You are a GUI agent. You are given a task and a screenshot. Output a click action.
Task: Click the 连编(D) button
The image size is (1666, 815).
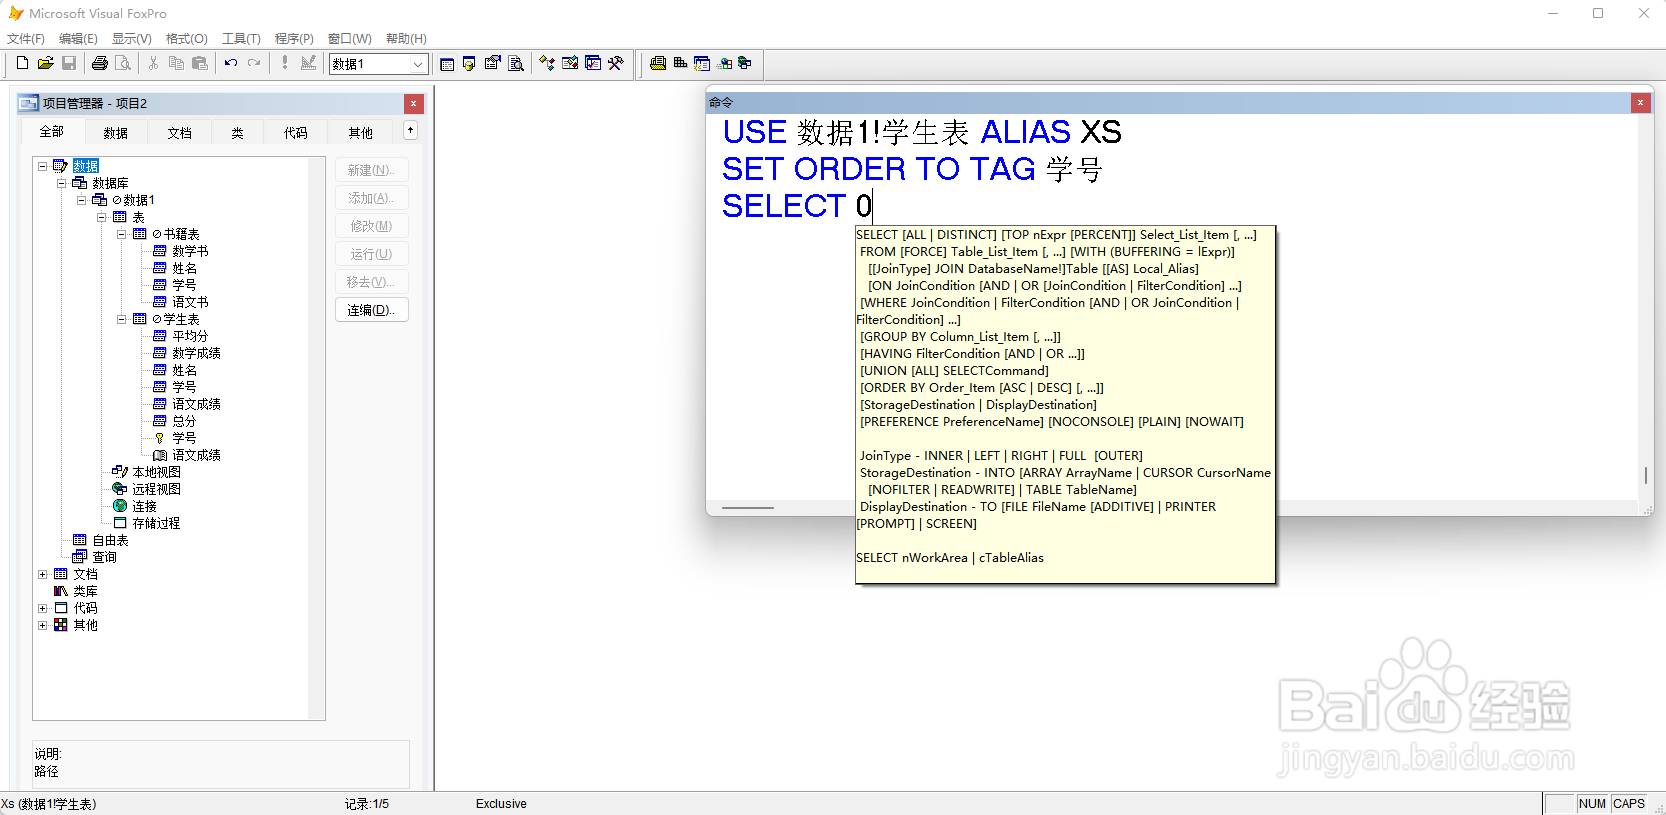371,310
